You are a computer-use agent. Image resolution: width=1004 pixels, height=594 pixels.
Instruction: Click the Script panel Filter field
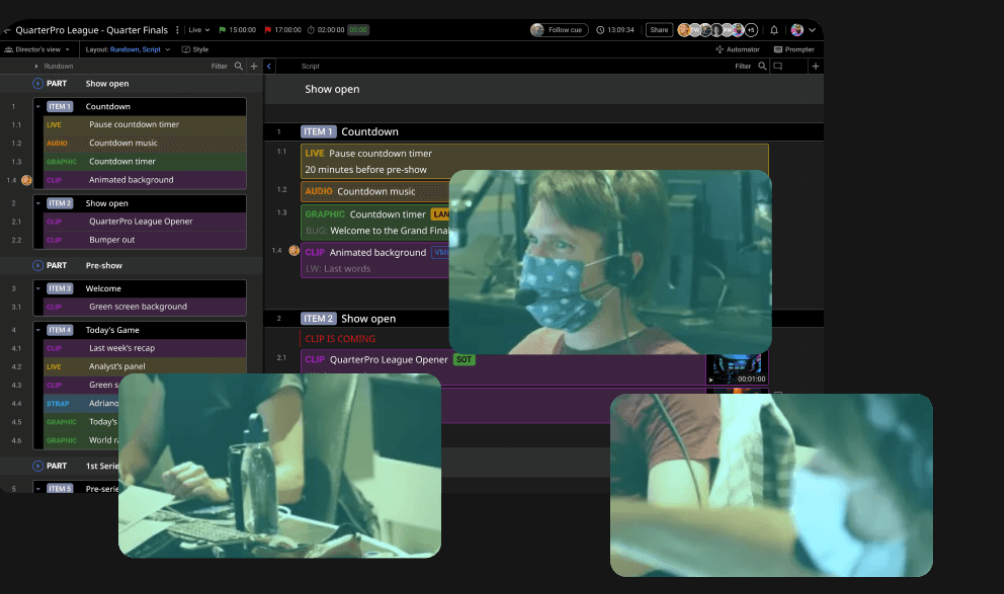(743, 66)
